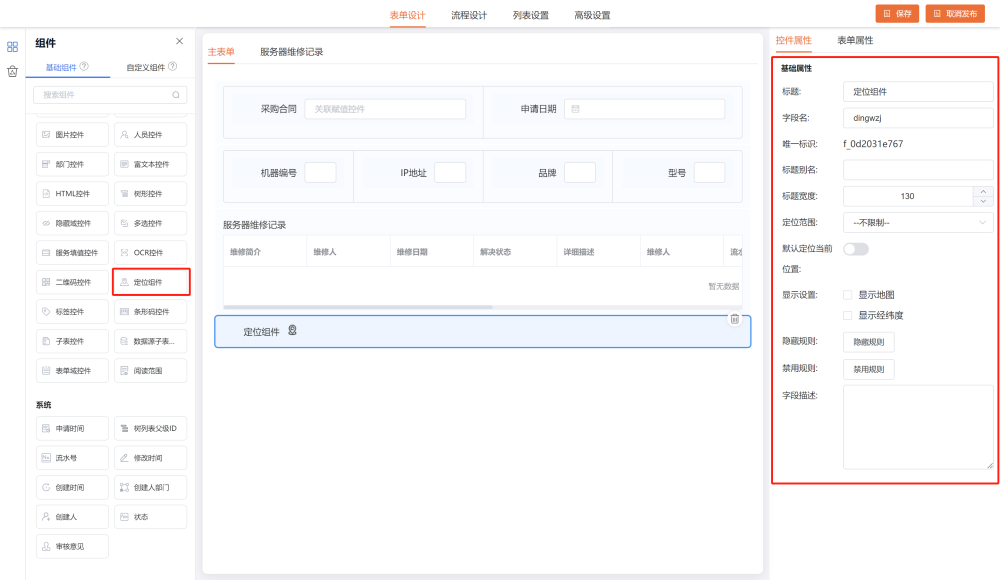The height and width of the screenshot is (580, 1000).
Task: Select the OCR控件 component
Action: [150, 252]
